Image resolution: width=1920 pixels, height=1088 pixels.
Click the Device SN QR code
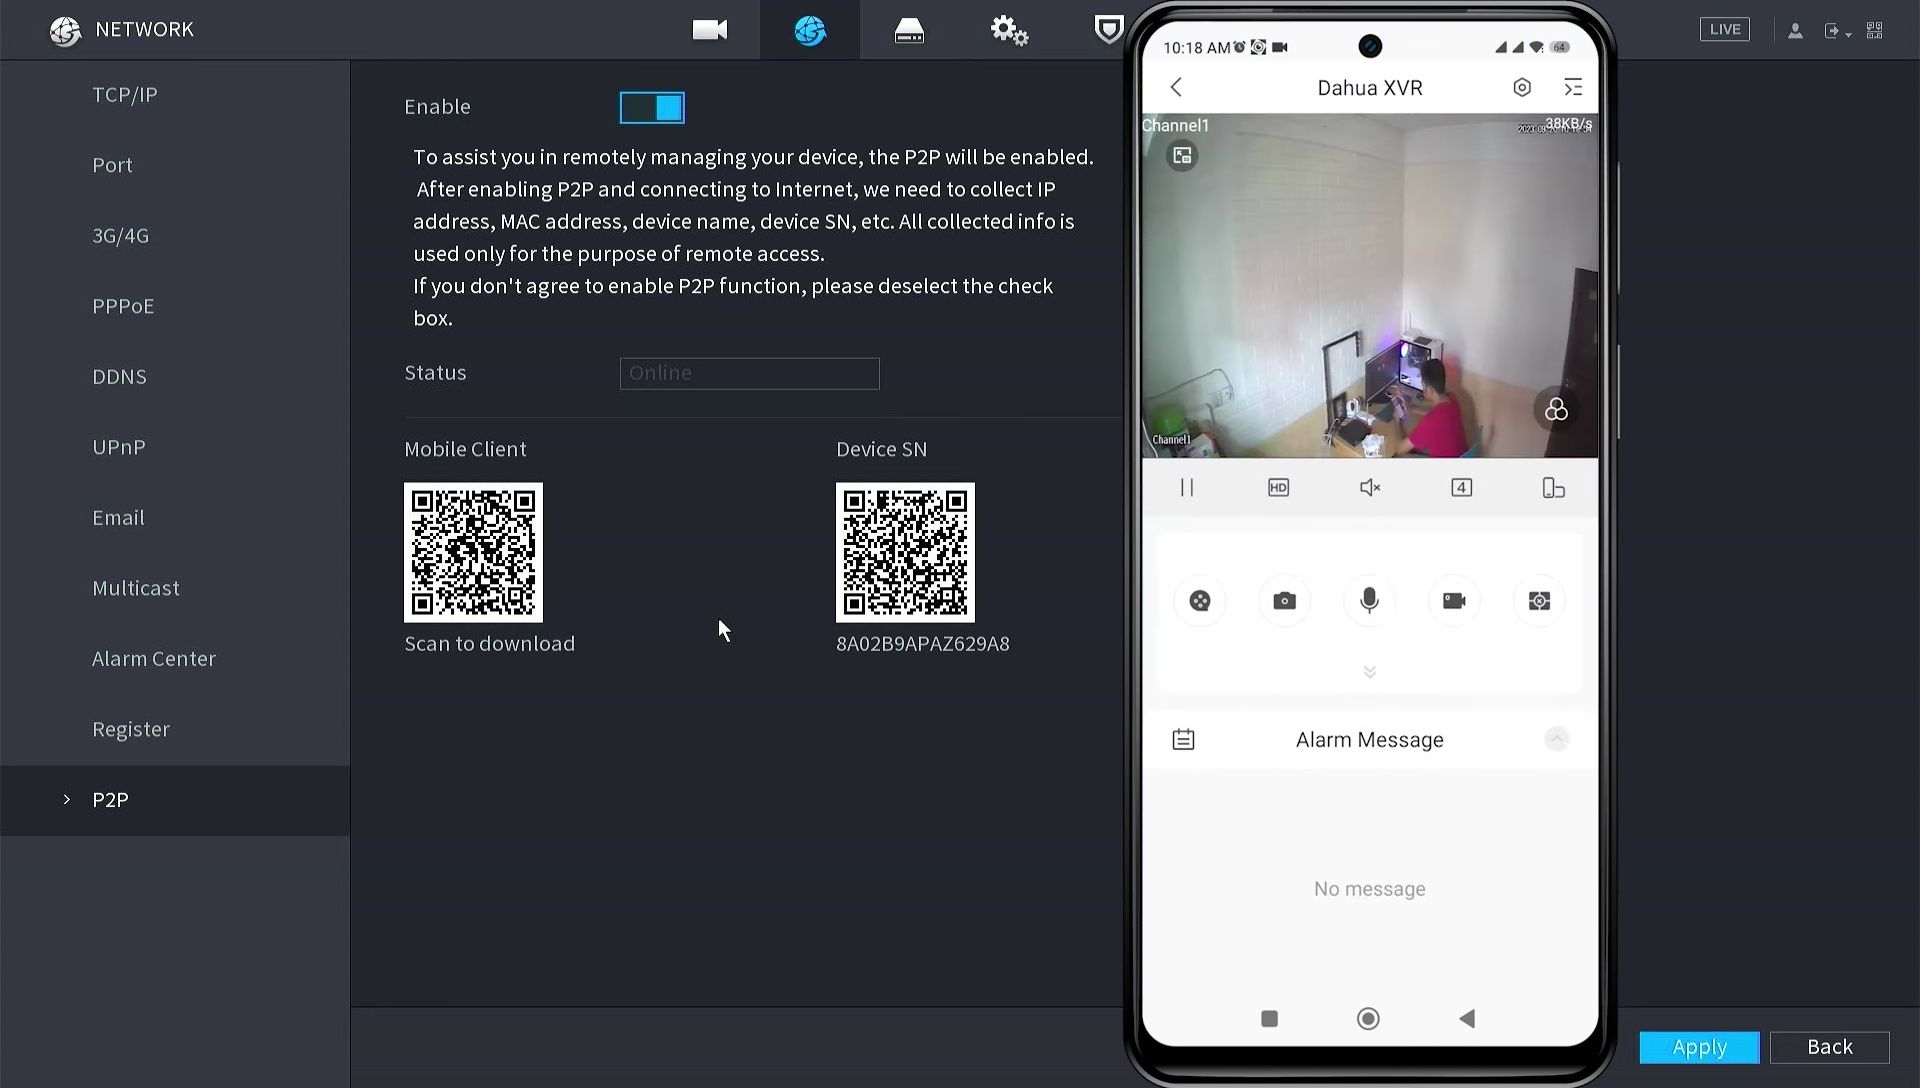[x=905, y=552]
